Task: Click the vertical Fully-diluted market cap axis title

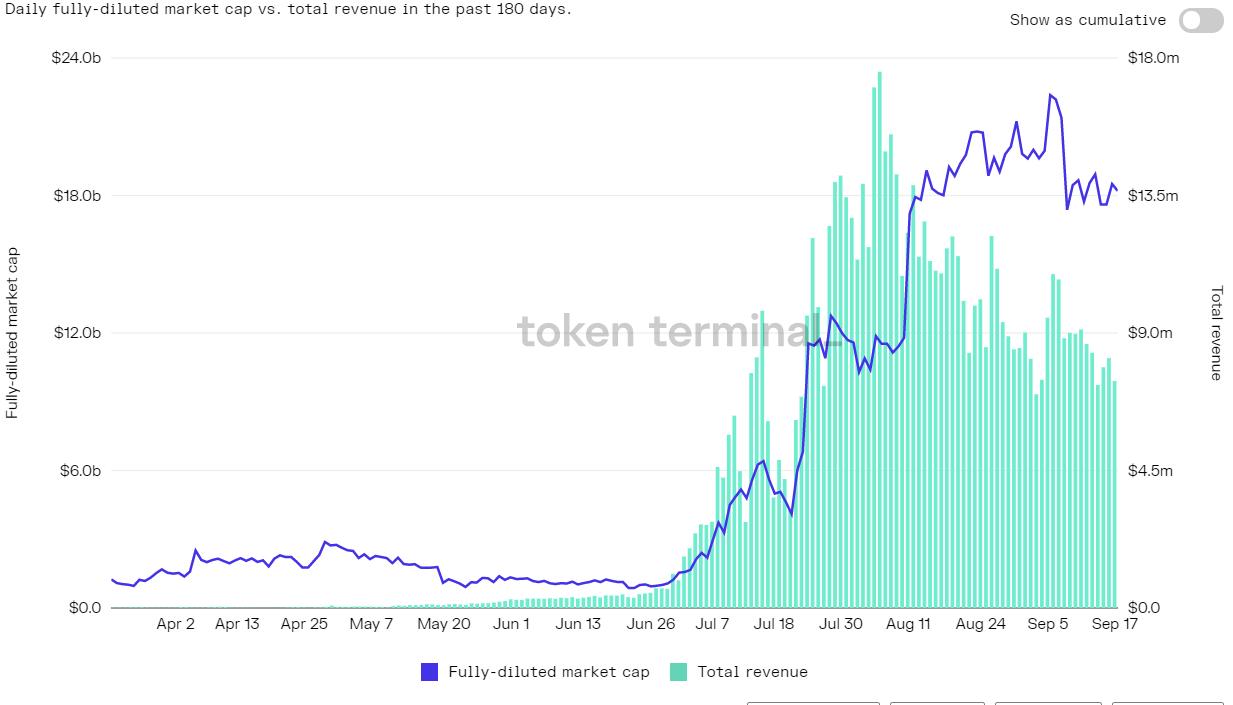Action: (x=12, y=333)
